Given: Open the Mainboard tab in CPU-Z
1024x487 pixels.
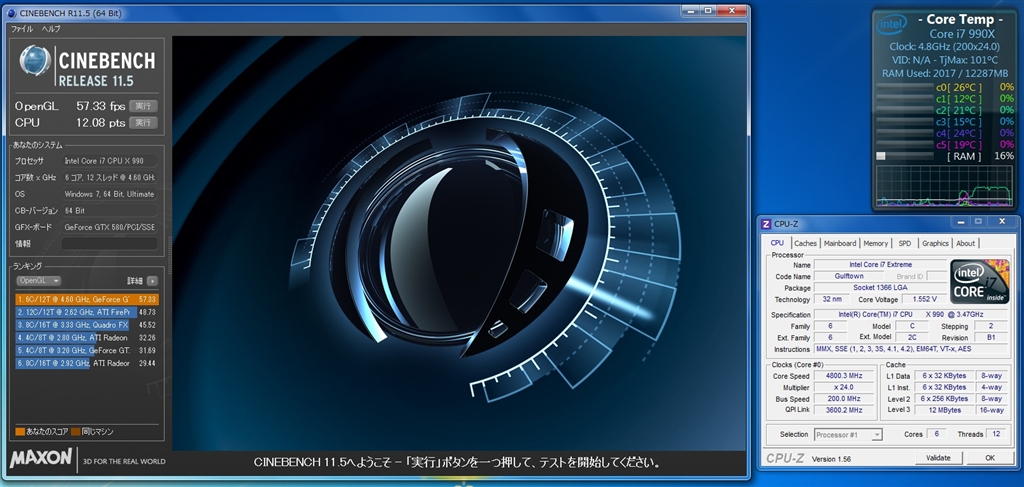Looking at the screenshot, I should pos(839,243).
